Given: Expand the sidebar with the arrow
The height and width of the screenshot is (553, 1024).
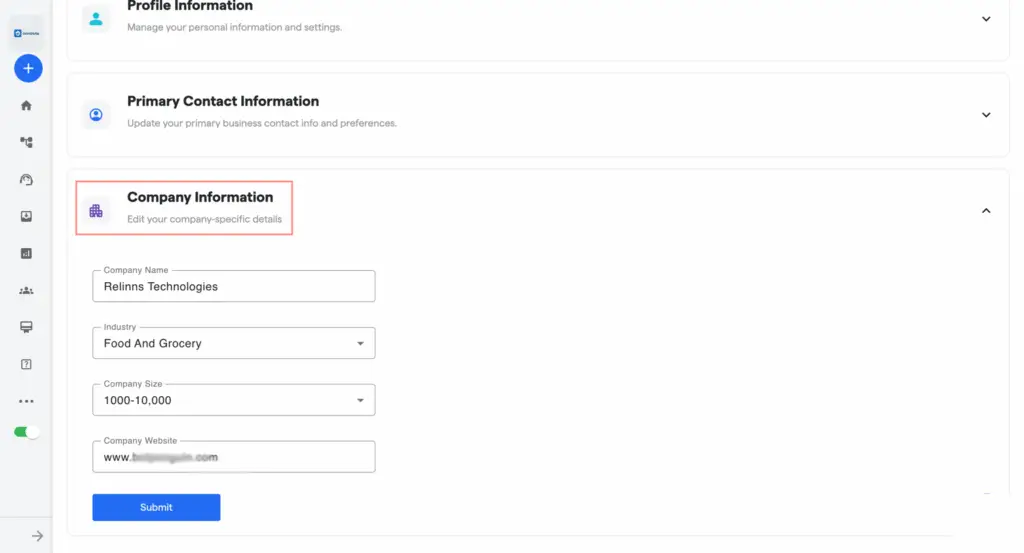Looking at the screenshot, I should click(x=37, y=536).
